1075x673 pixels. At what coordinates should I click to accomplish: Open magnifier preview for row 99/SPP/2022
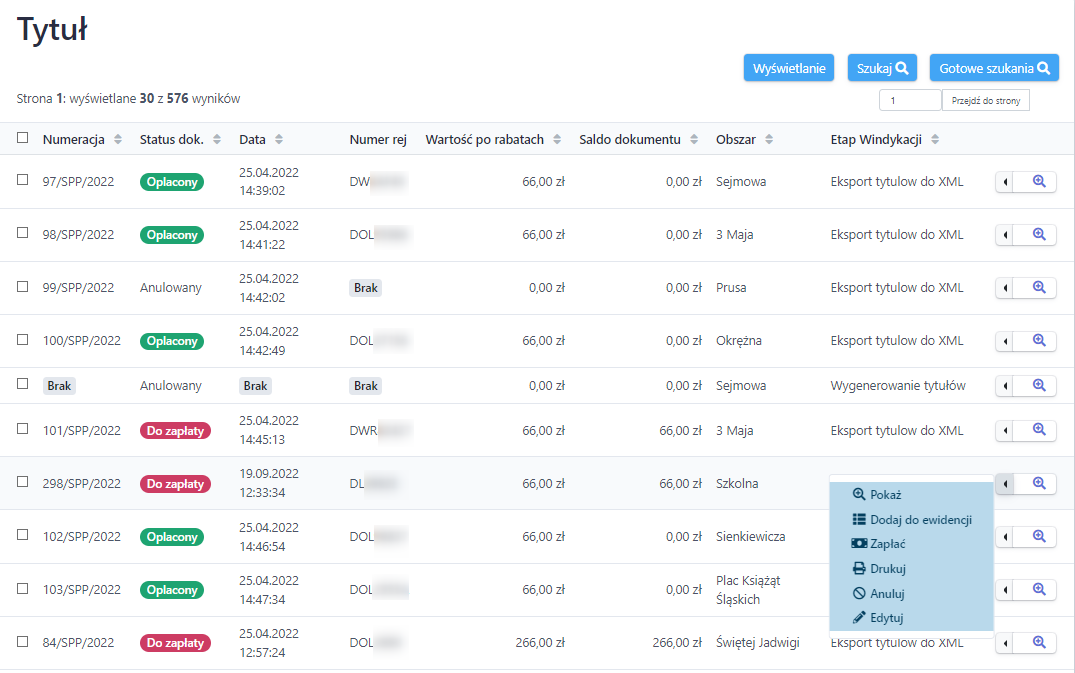pos(1039,288)
